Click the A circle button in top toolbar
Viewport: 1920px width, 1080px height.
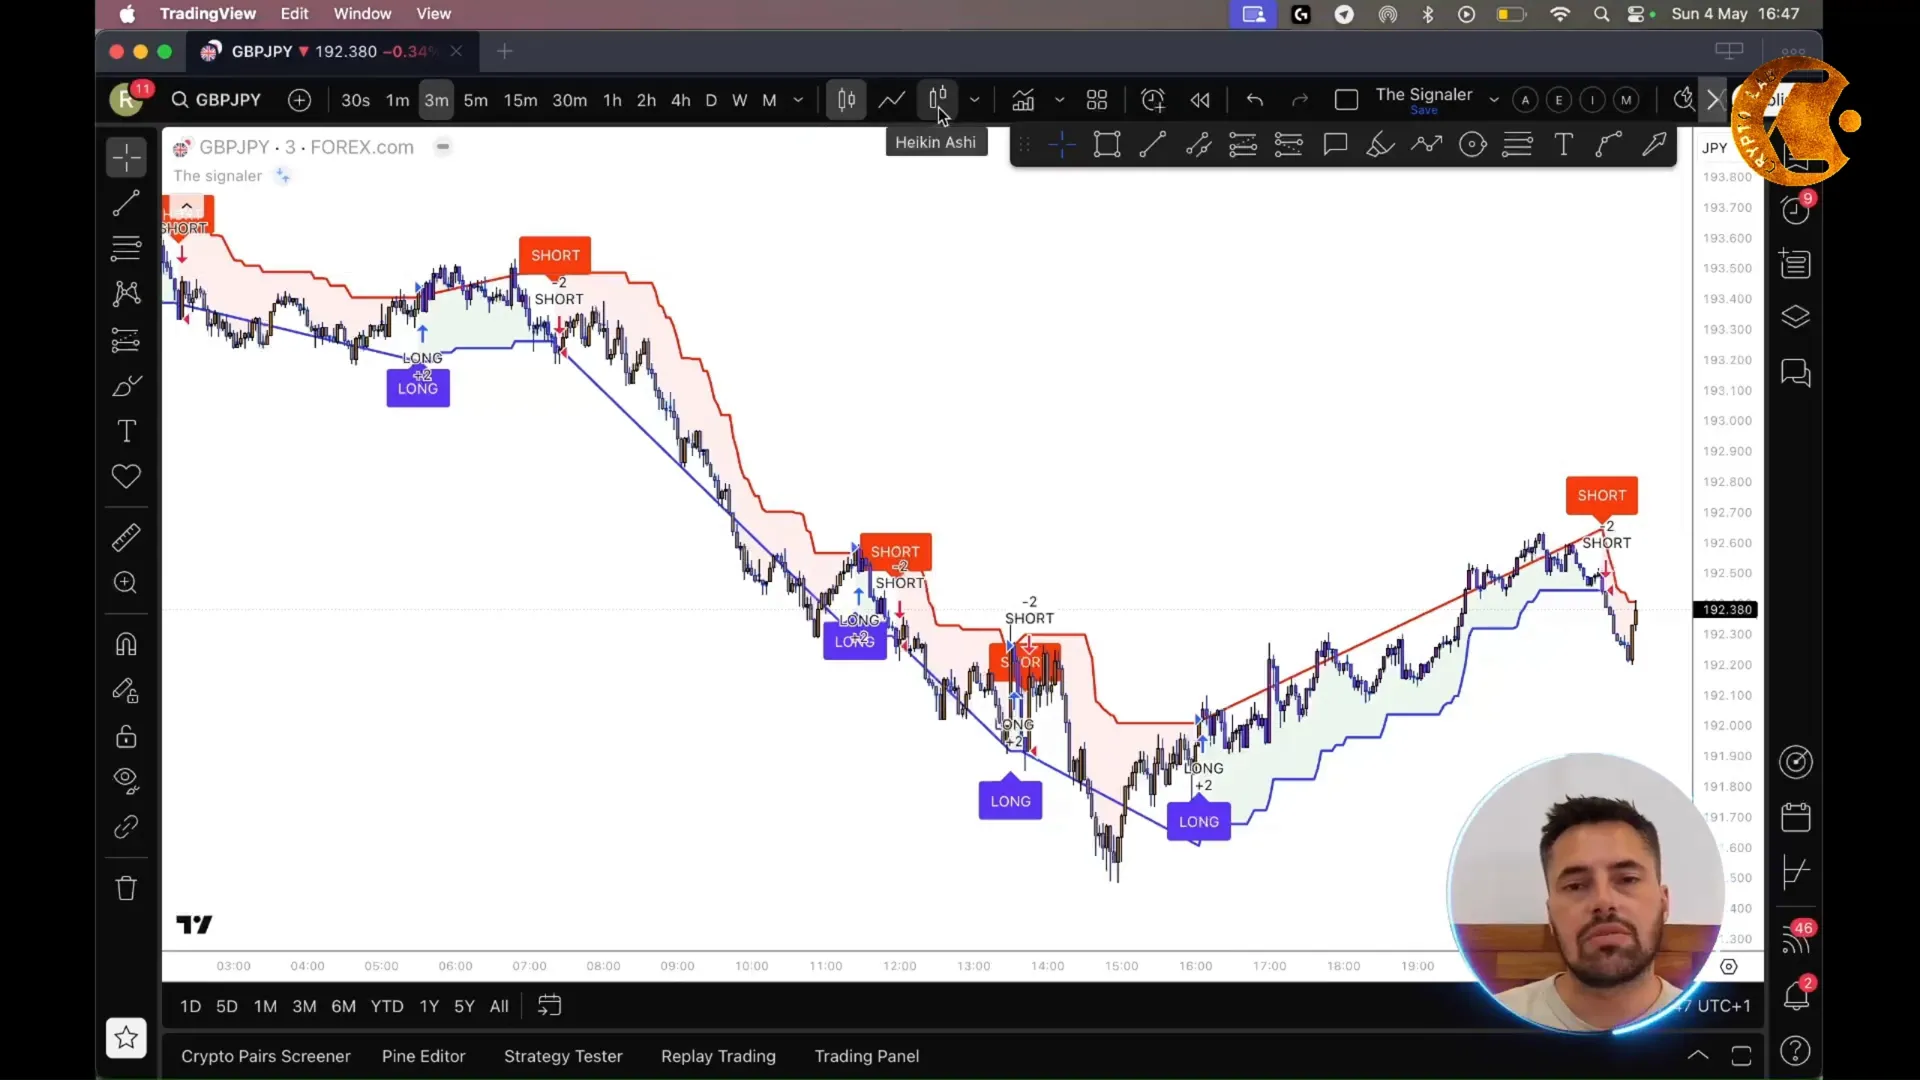tap(1525, 100)
